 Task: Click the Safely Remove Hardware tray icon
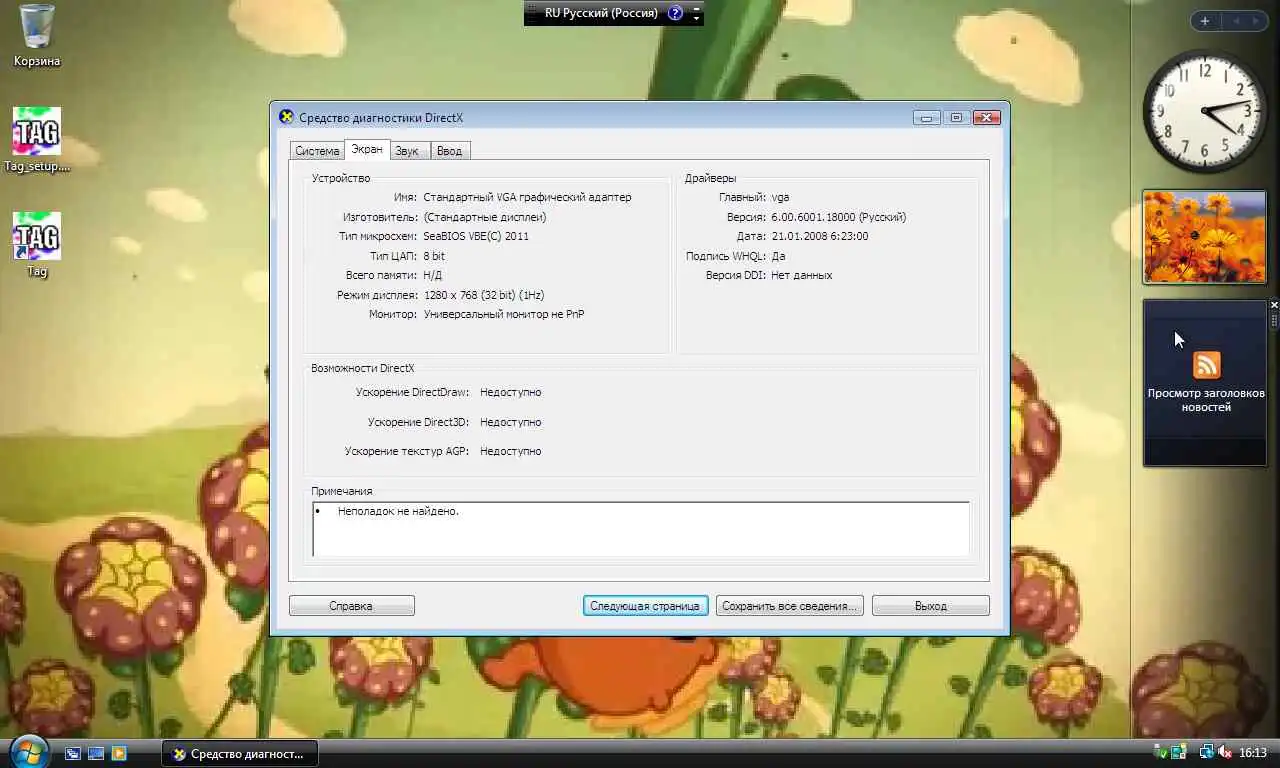pyautogui.click(x=1162, y=753)
